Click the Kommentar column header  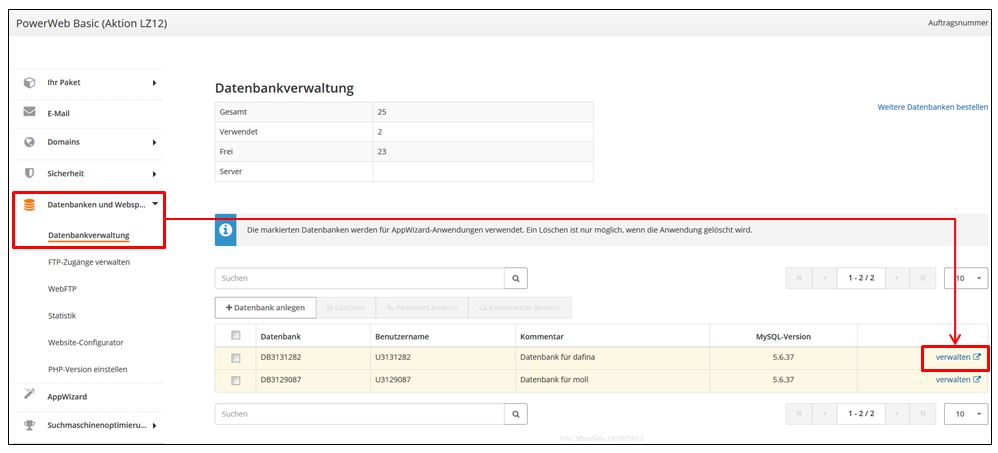[x=542, y=336]
